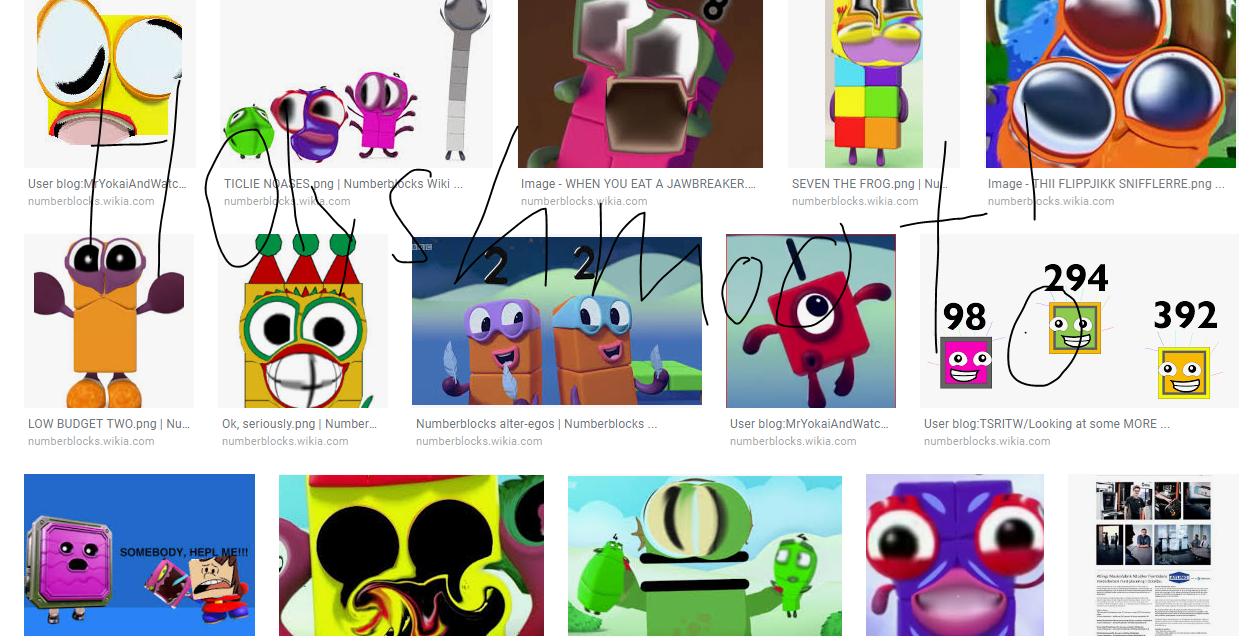Click the 'Ok, seriously.png' caption
The height and width of the screenshot is (636, 1245).
[x=300, y=424]
